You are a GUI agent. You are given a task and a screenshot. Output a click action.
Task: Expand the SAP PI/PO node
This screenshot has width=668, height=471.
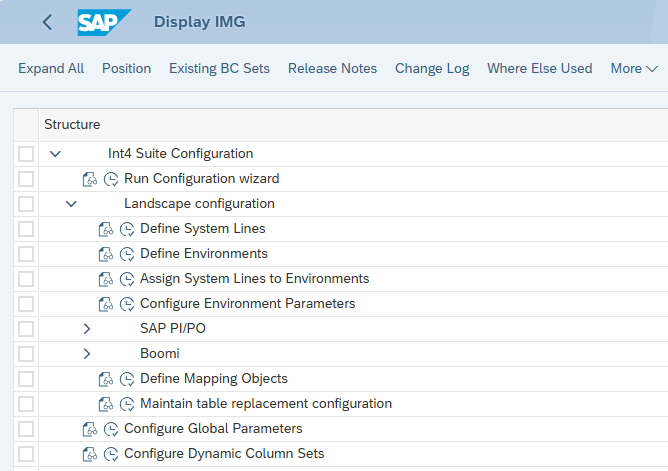coord(87,329)
